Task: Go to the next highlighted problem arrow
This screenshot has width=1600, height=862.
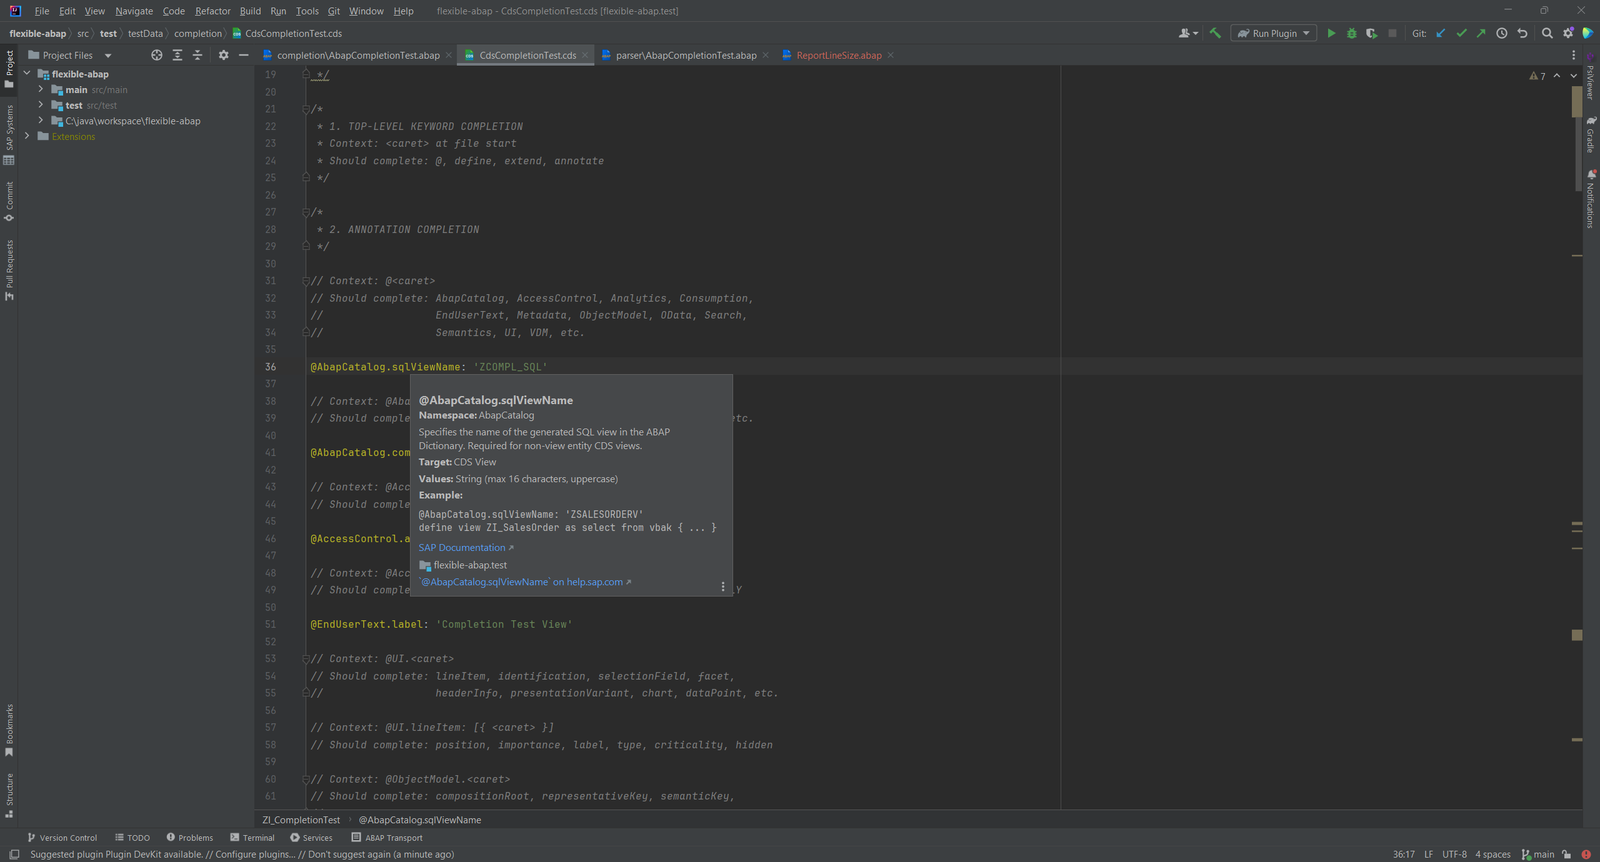Action: point(1573,76)
